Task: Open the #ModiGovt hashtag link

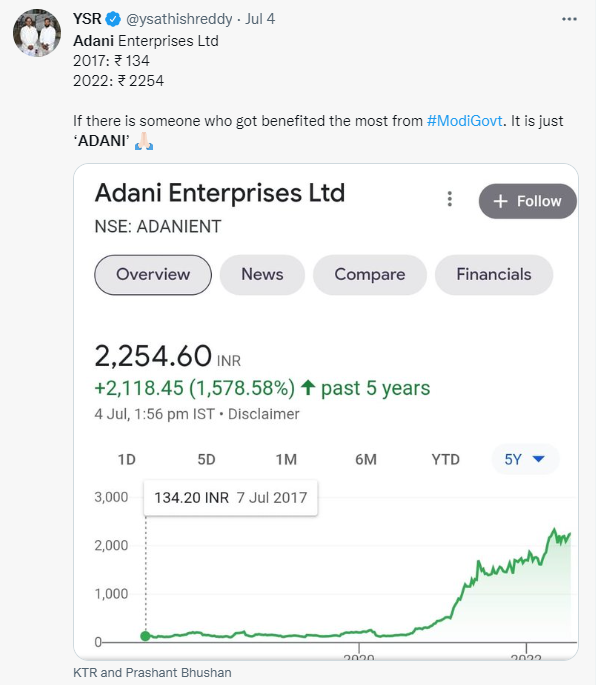Action: [465, 121]
